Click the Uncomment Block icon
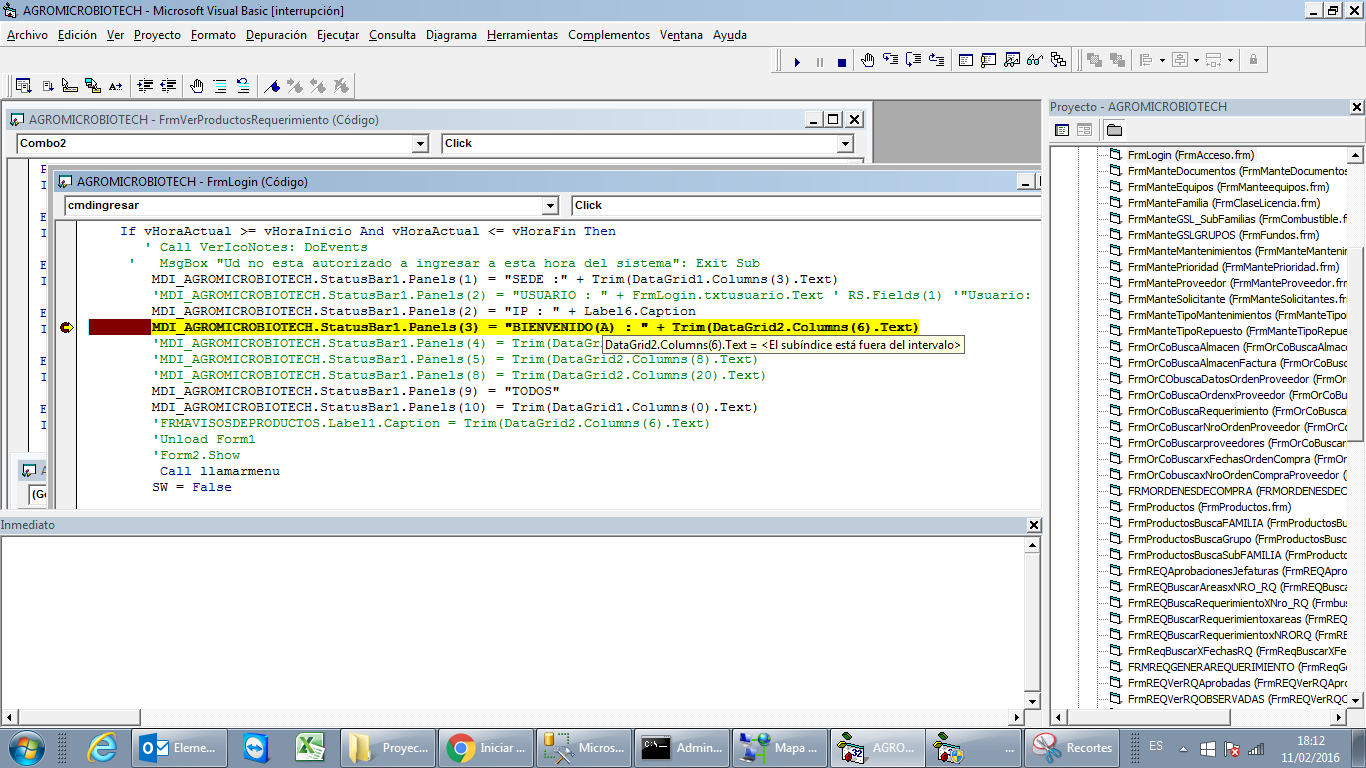The width and height of the screenshot is (1366, 768). 243,86
